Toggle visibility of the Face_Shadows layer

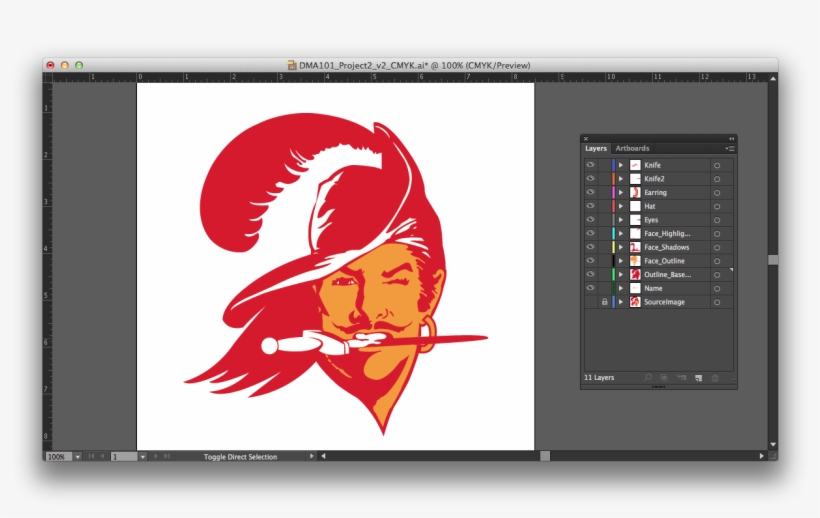point(590,247)
